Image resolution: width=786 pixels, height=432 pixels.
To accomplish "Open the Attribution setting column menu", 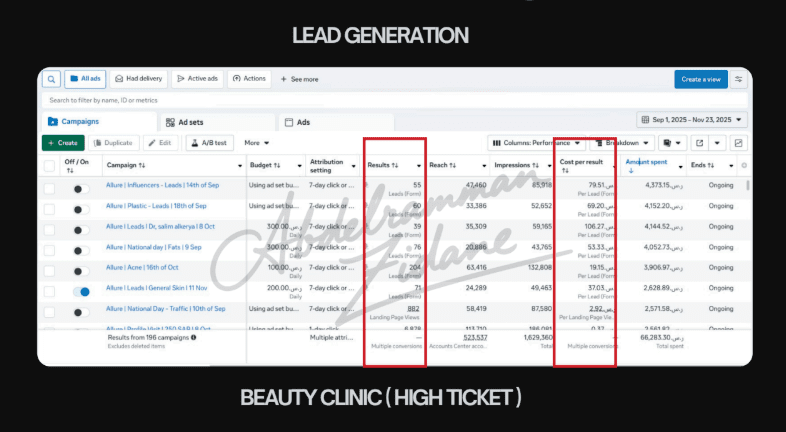I will (x=353, y=166).
